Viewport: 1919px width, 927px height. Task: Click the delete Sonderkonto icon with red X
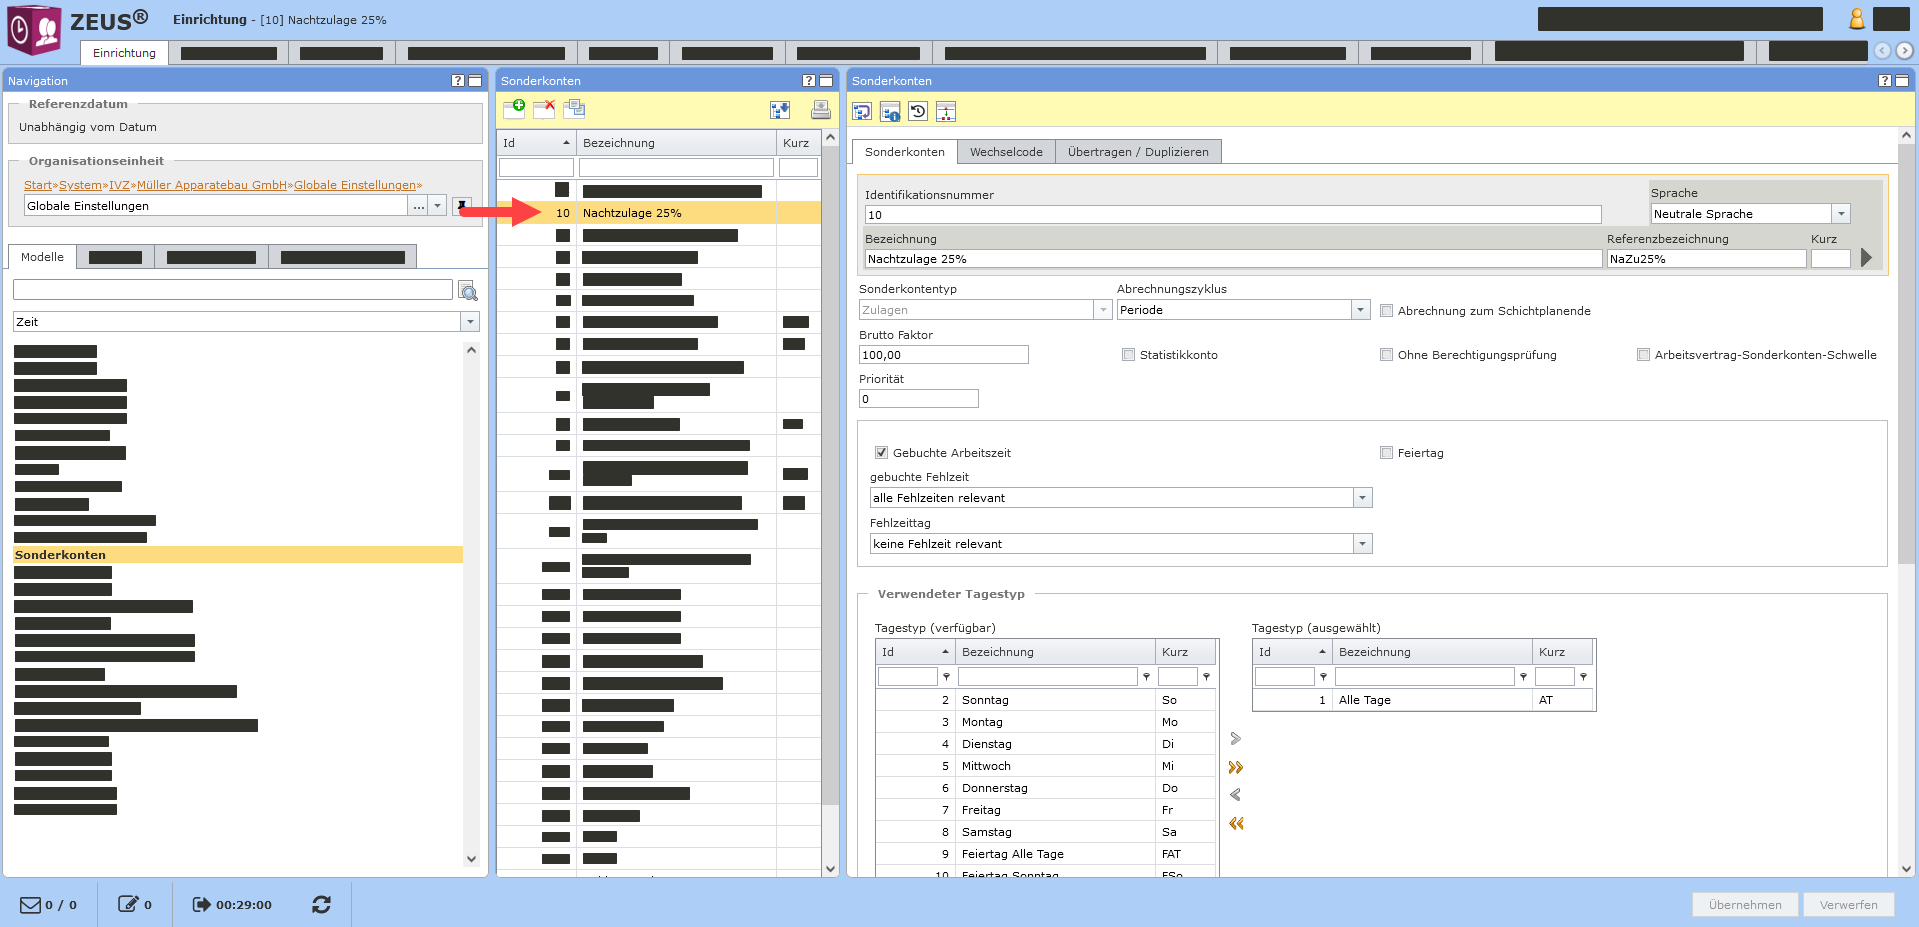pyautogui.click(x=544, y=109)
